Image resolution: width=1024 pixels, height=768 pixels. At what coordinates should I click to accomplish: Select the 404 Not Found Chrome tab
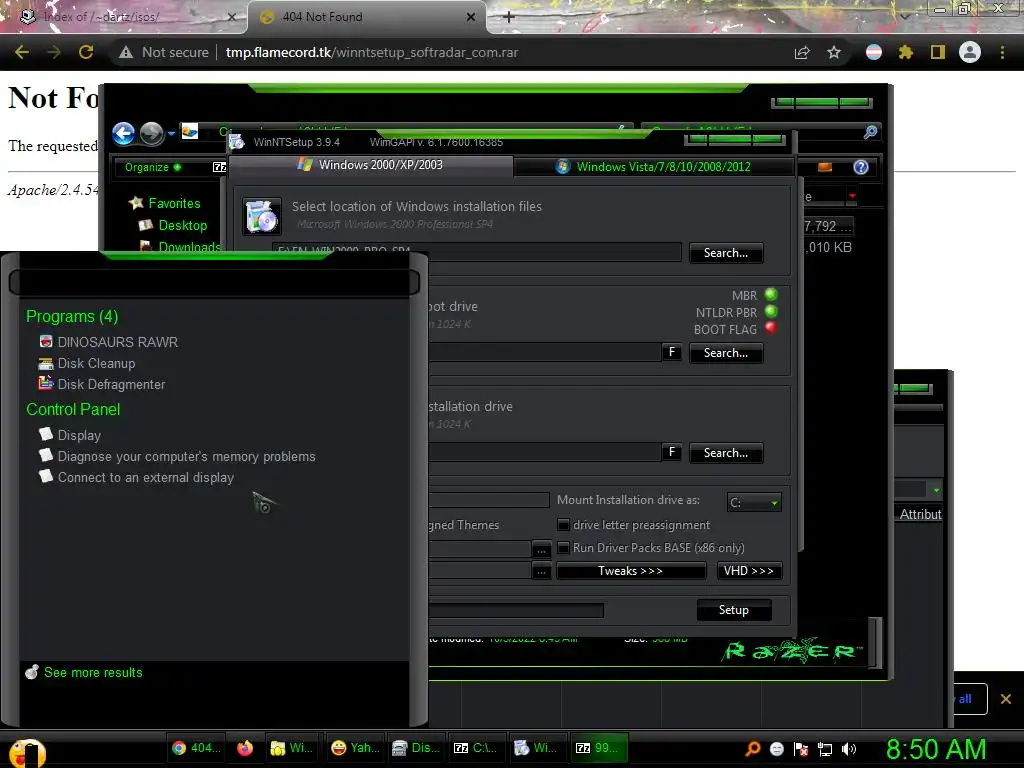[x=367, y=17]
